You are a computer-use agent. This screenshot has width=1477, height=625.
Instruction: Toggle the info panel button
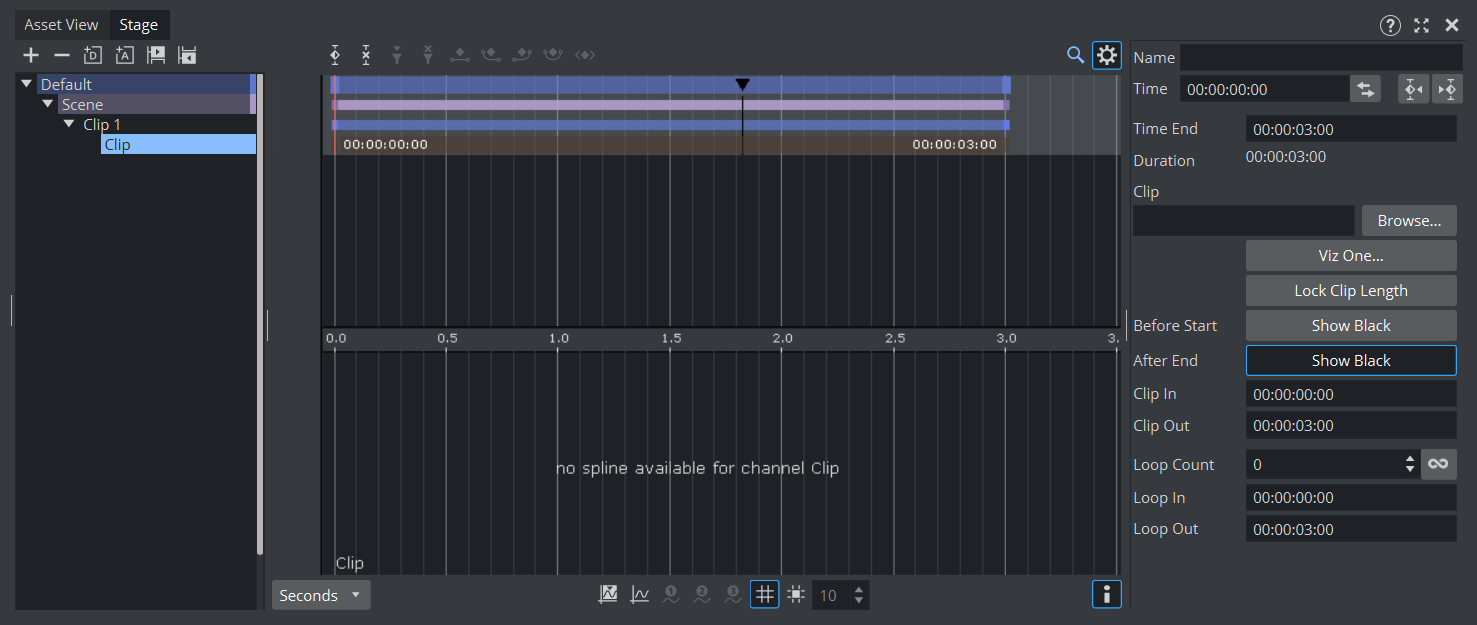[1106, 595]
